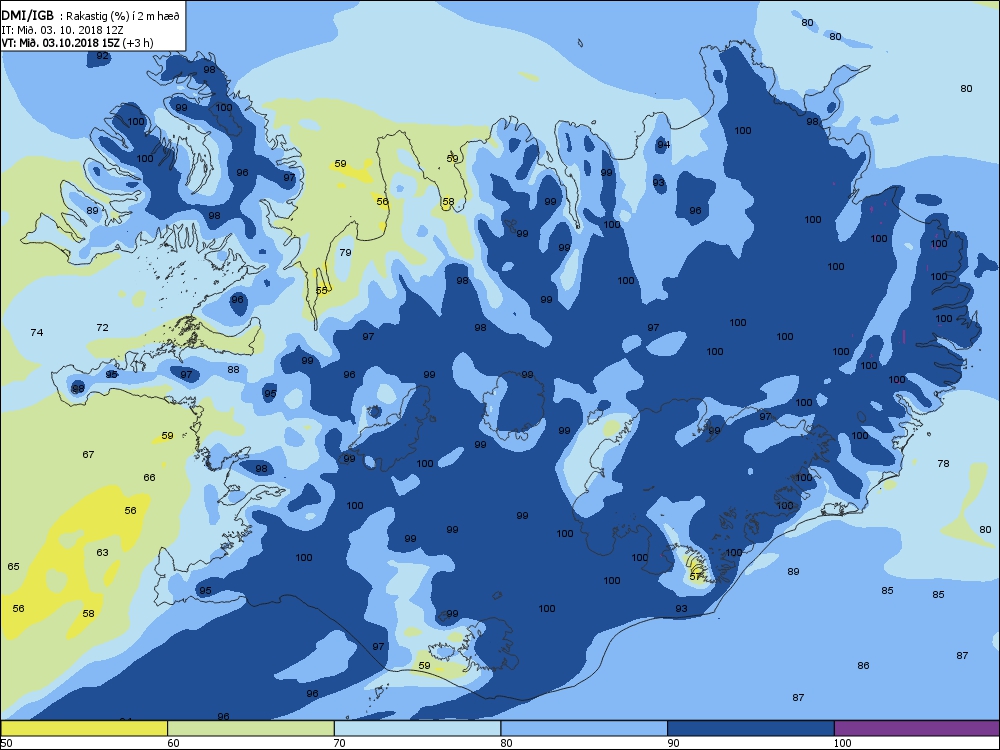Image resolution: width=1000 pixels, height=750 pixels.
Task: Click the 'IT: Mið. 03. 10. 2018 12Z' line
Action: click(62, 29)
